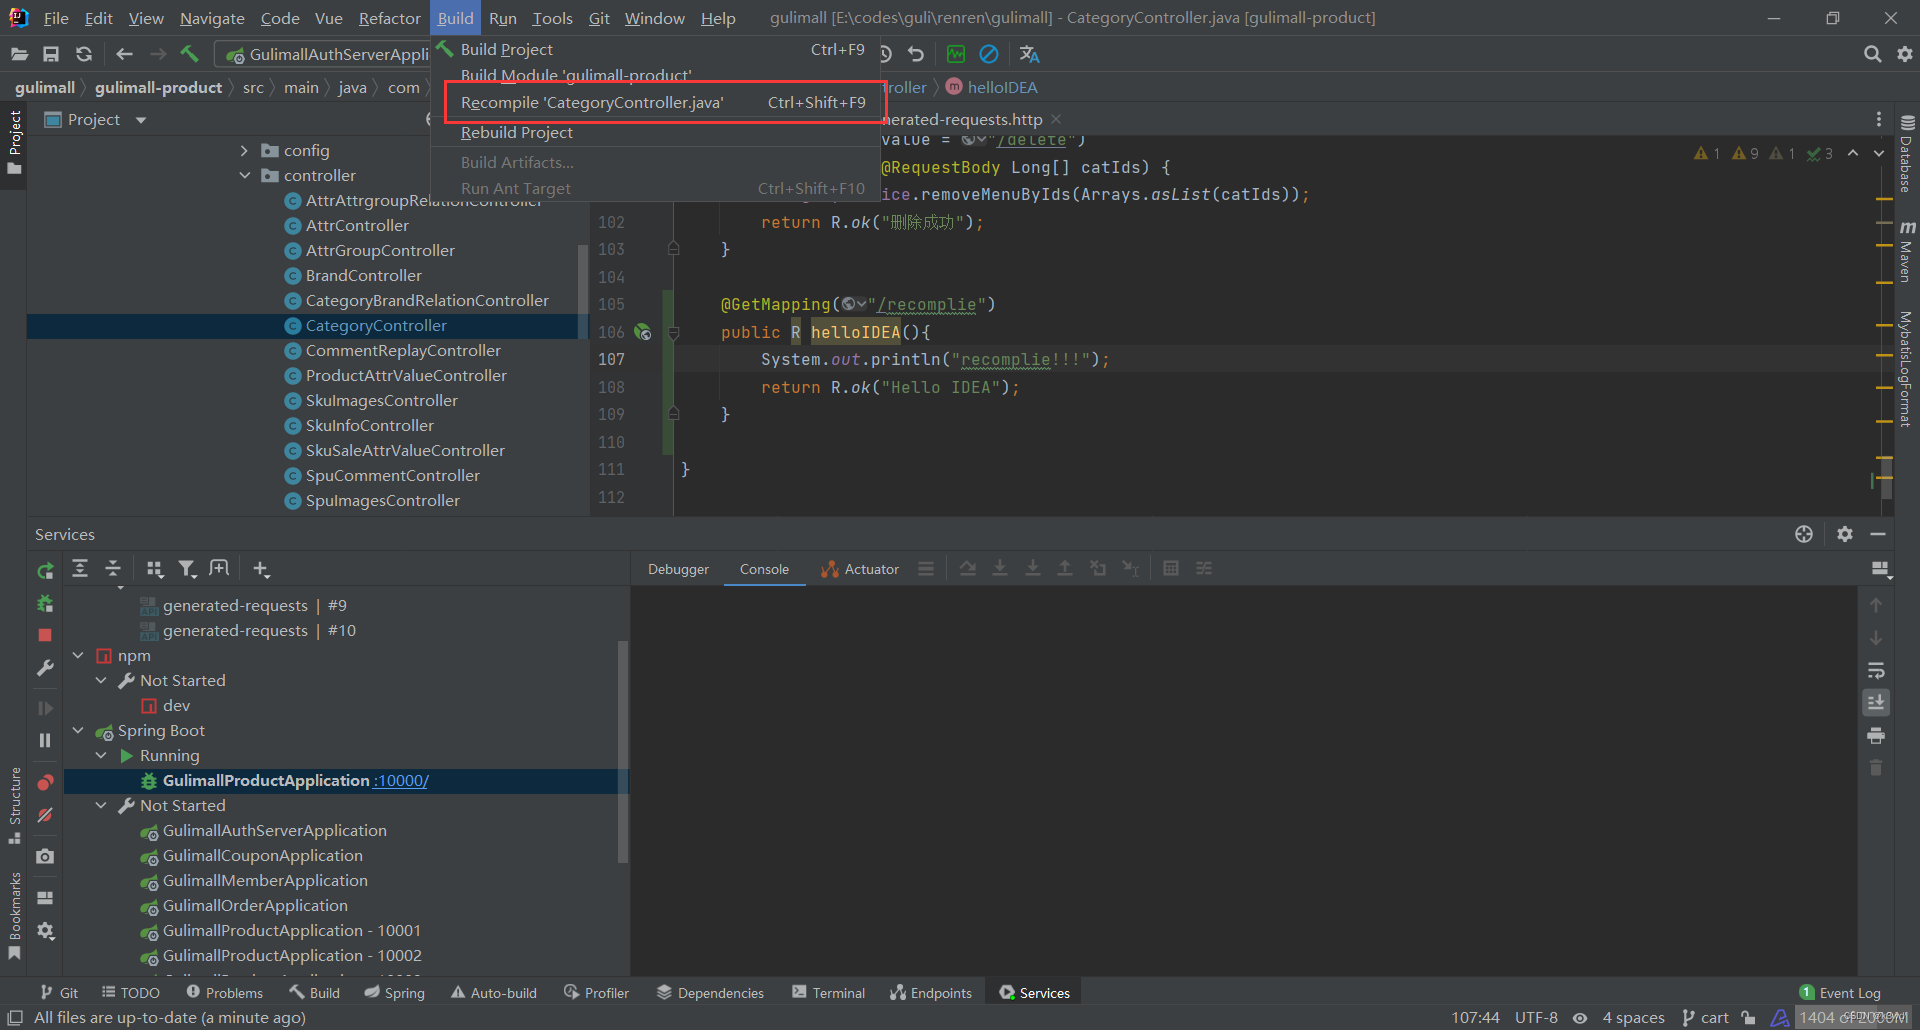This screenshot has width=1920, height=1030.
Task: Click the Print icon in console sidebar
Action: coord(1876,736)
